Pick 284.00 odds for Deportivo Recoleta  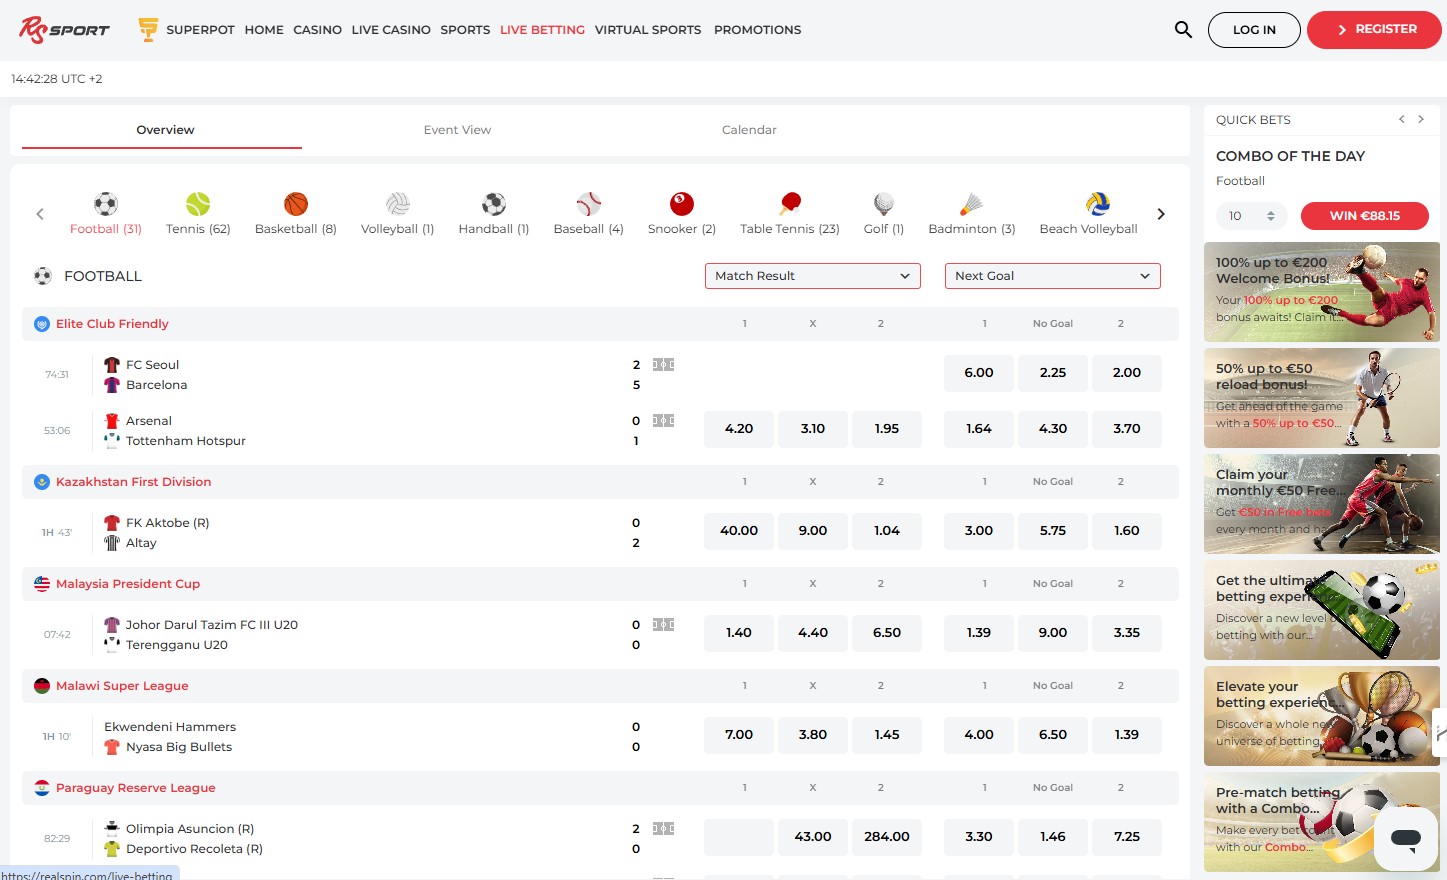point(887,837)
